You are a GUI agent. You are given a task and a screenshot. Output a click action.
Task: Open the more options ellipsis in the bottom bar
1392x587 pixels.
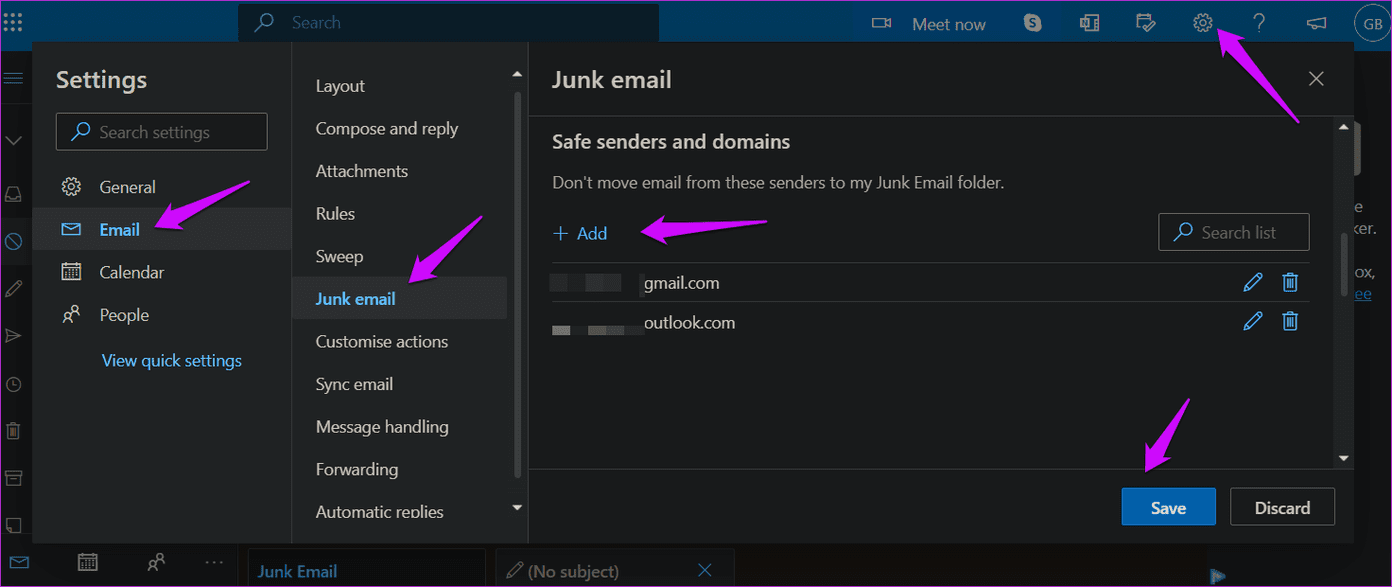pos(214,562)
